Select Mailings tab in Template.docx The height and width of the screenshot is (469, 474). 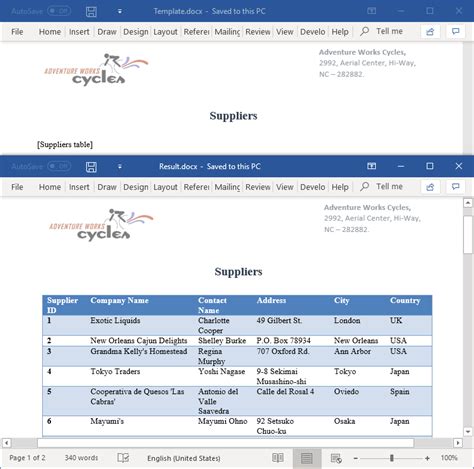tap(227, 32)
